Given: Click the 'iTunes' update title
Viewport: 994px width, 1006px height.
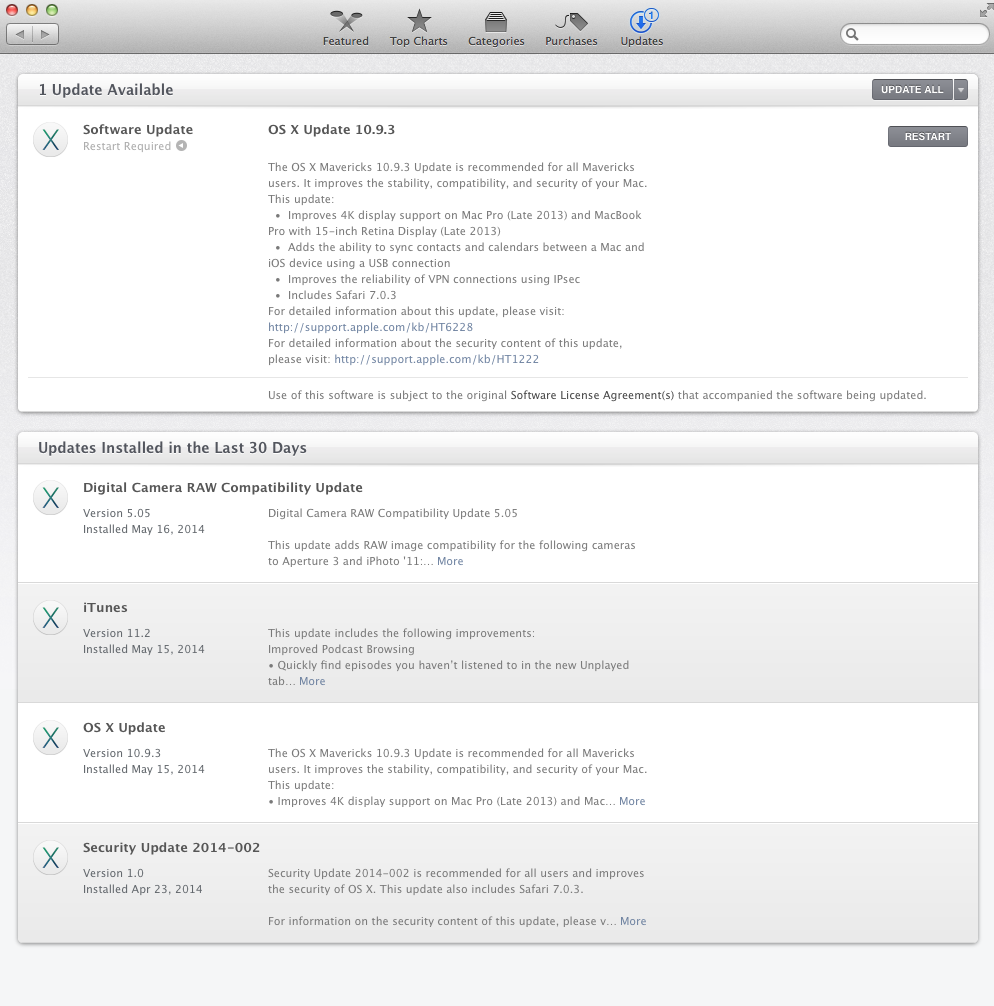Looking at the screenshot, I should pyautogui.click(x=105, y=608).
